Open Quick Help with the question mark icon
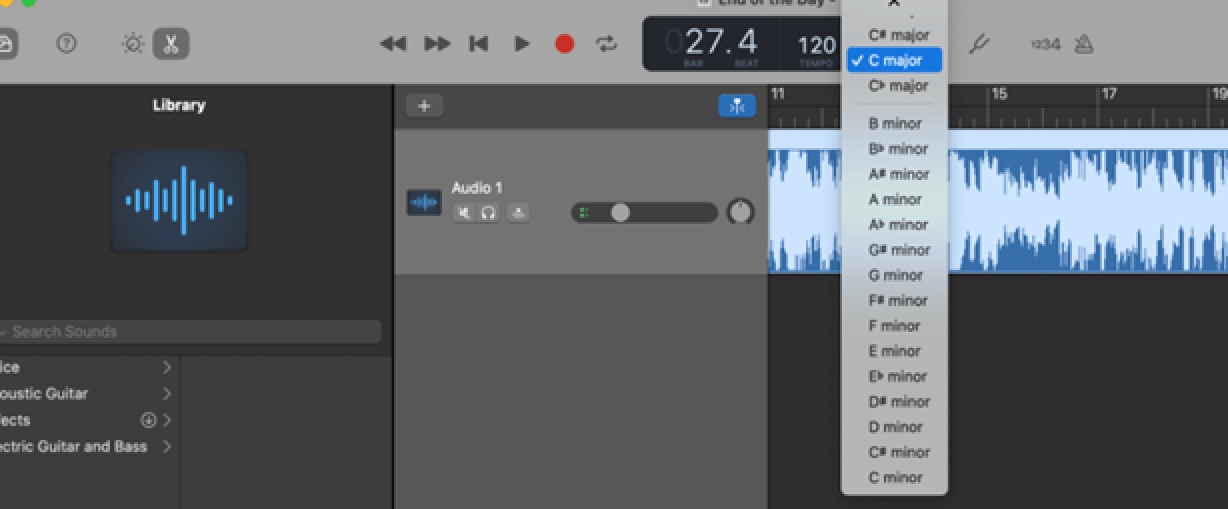1228x509 pixels. 66,44
